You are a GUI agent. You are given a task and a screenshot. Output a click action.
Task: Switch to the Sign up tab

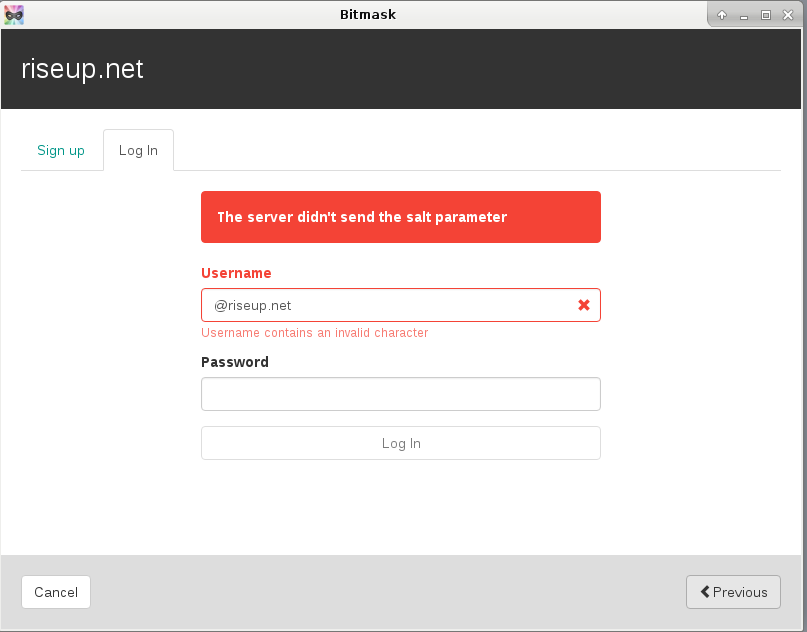[61, 150]
